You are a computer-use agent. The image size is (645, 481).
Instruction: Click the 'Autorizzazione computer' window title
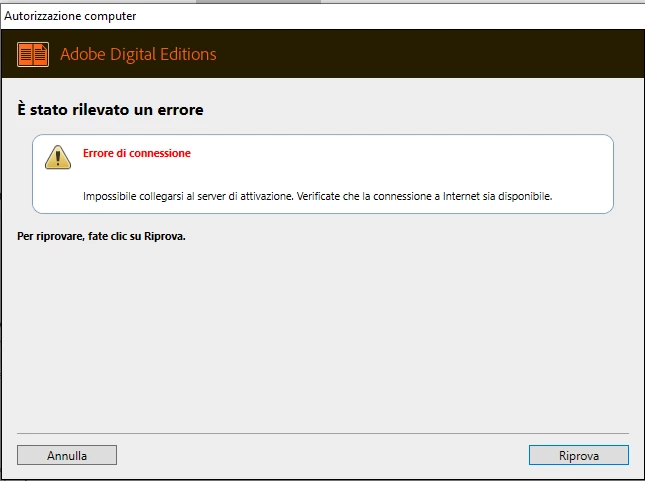click(x=70, y=16)
